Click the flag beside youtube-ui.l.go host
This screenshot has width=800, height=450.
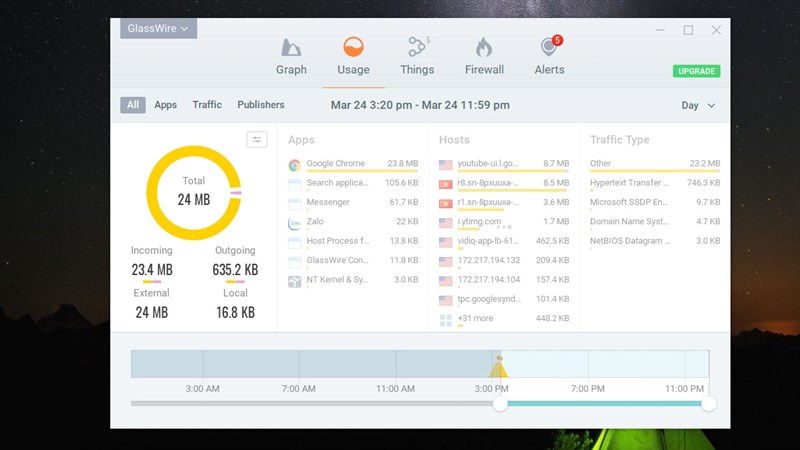(445, 165)
